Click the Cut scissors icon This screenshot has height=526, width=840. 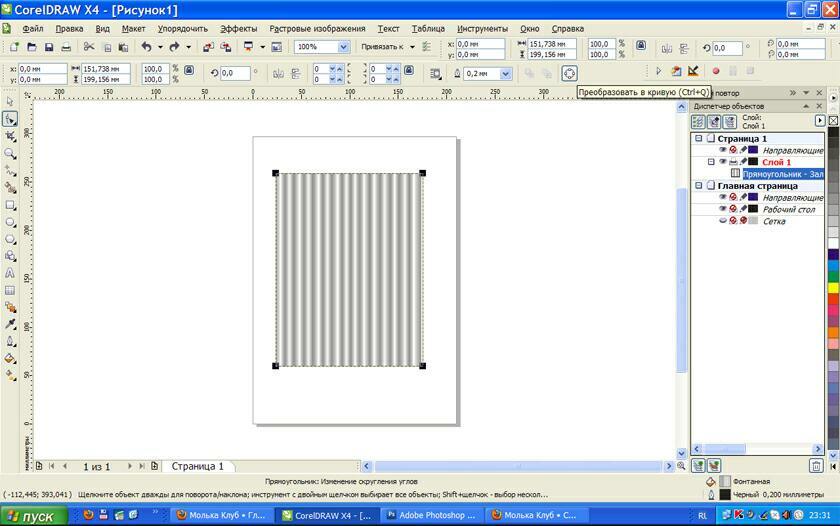click(x=89, y=47)
